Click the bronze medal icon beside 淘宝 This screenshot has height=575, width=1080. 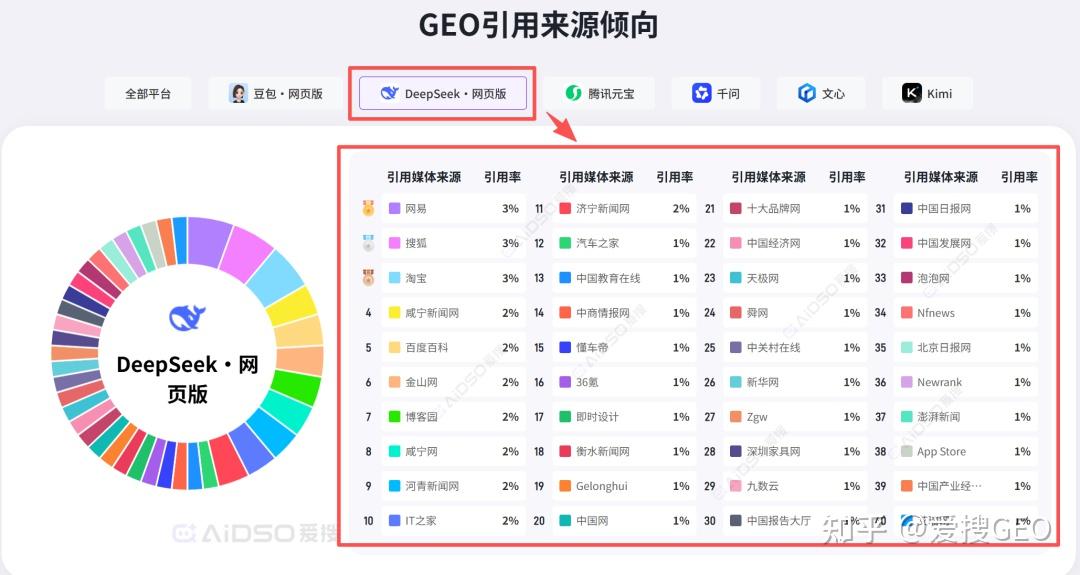pos(368,278)
